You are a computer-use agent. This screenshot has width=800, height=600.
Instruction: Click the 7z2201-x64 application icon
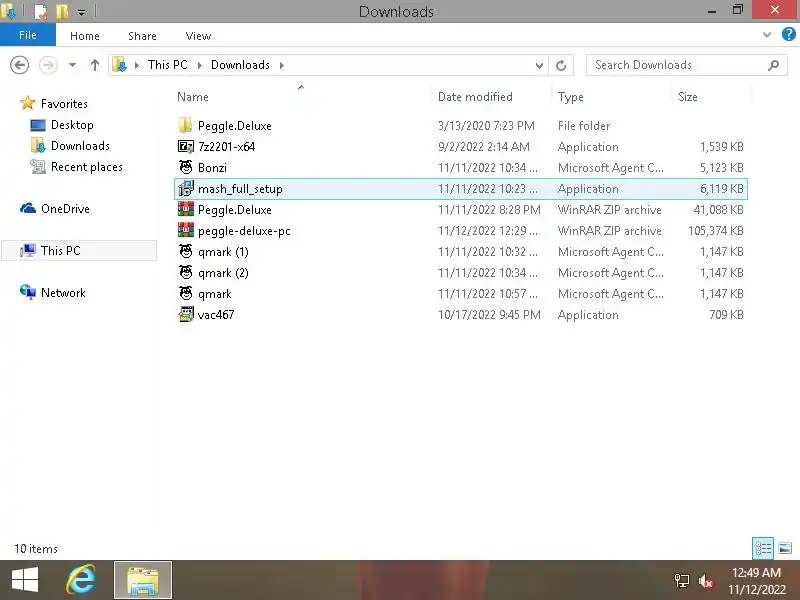pos(186,146)
